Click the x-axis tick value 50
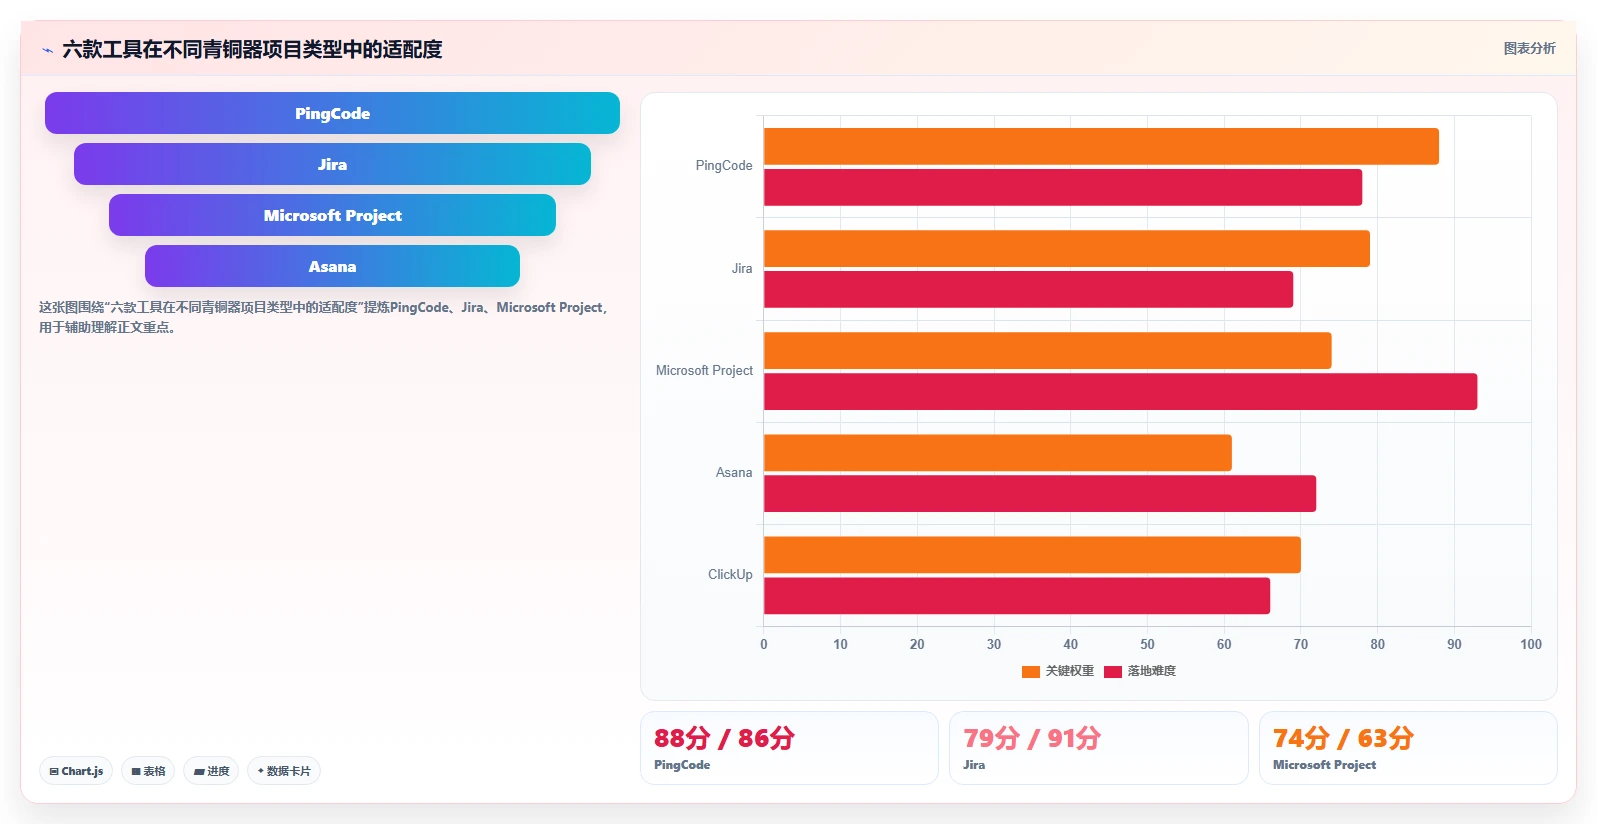This screenshot has width=1597, height=824. [x=1147, y=644]
